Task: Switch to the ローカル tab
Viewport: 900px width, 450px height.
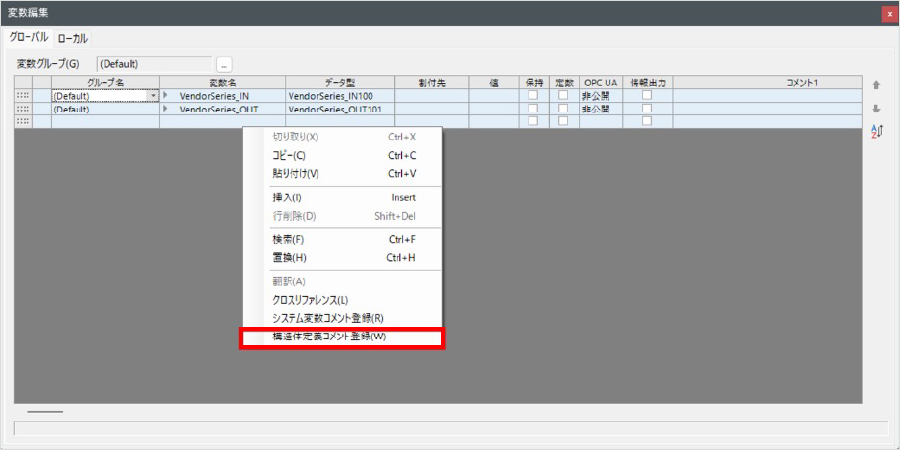Action: pos(72,39)
